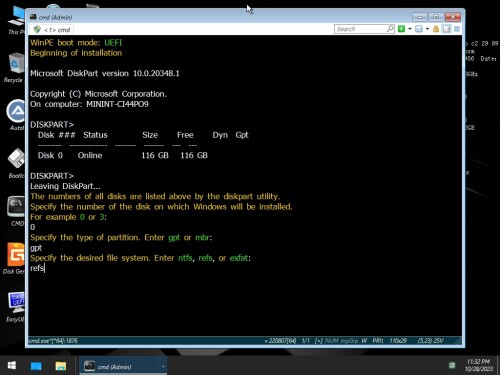500x375 pixels.
Task: Click the shield icon on the cmd tab
Action: (37, 30)
